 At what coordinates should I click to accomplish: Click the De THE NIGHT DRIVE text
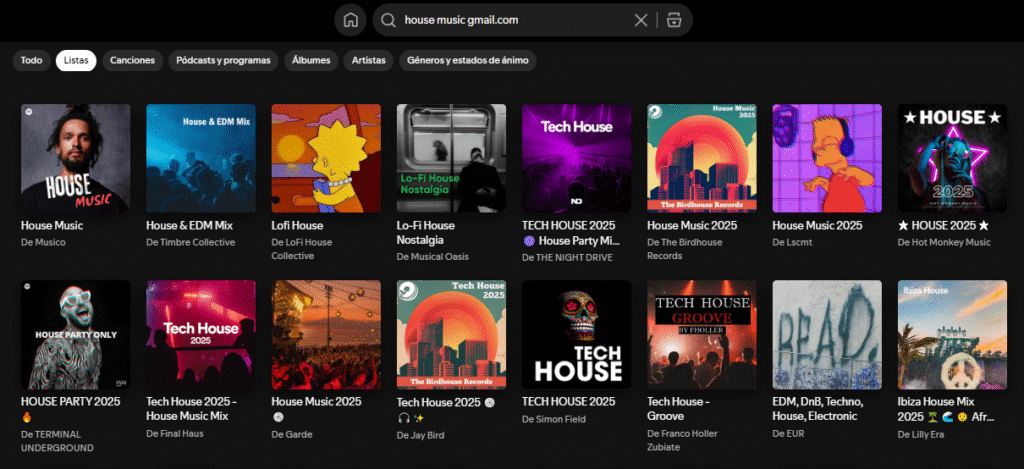click(568, 257)
